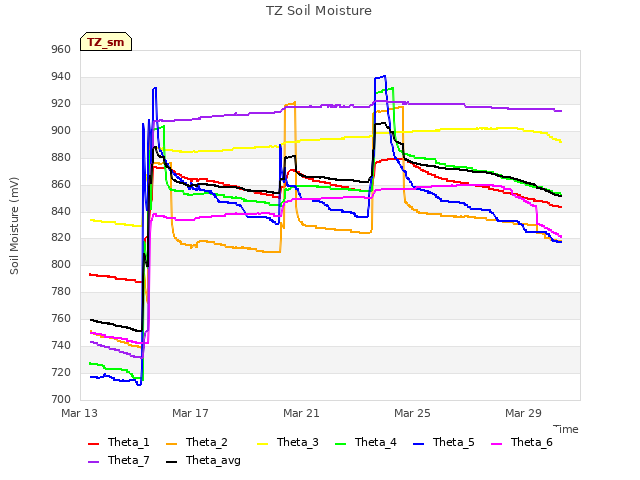The height and width of the screenshot is (480, 640).
Task: Toggle Theta_2 series in legend
Action: (197, 442)
